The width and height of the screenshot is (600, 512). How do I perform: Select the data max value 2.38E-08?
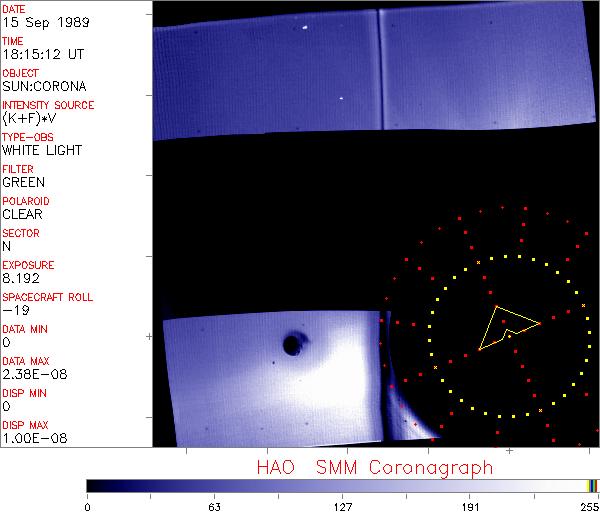(32, 374)
